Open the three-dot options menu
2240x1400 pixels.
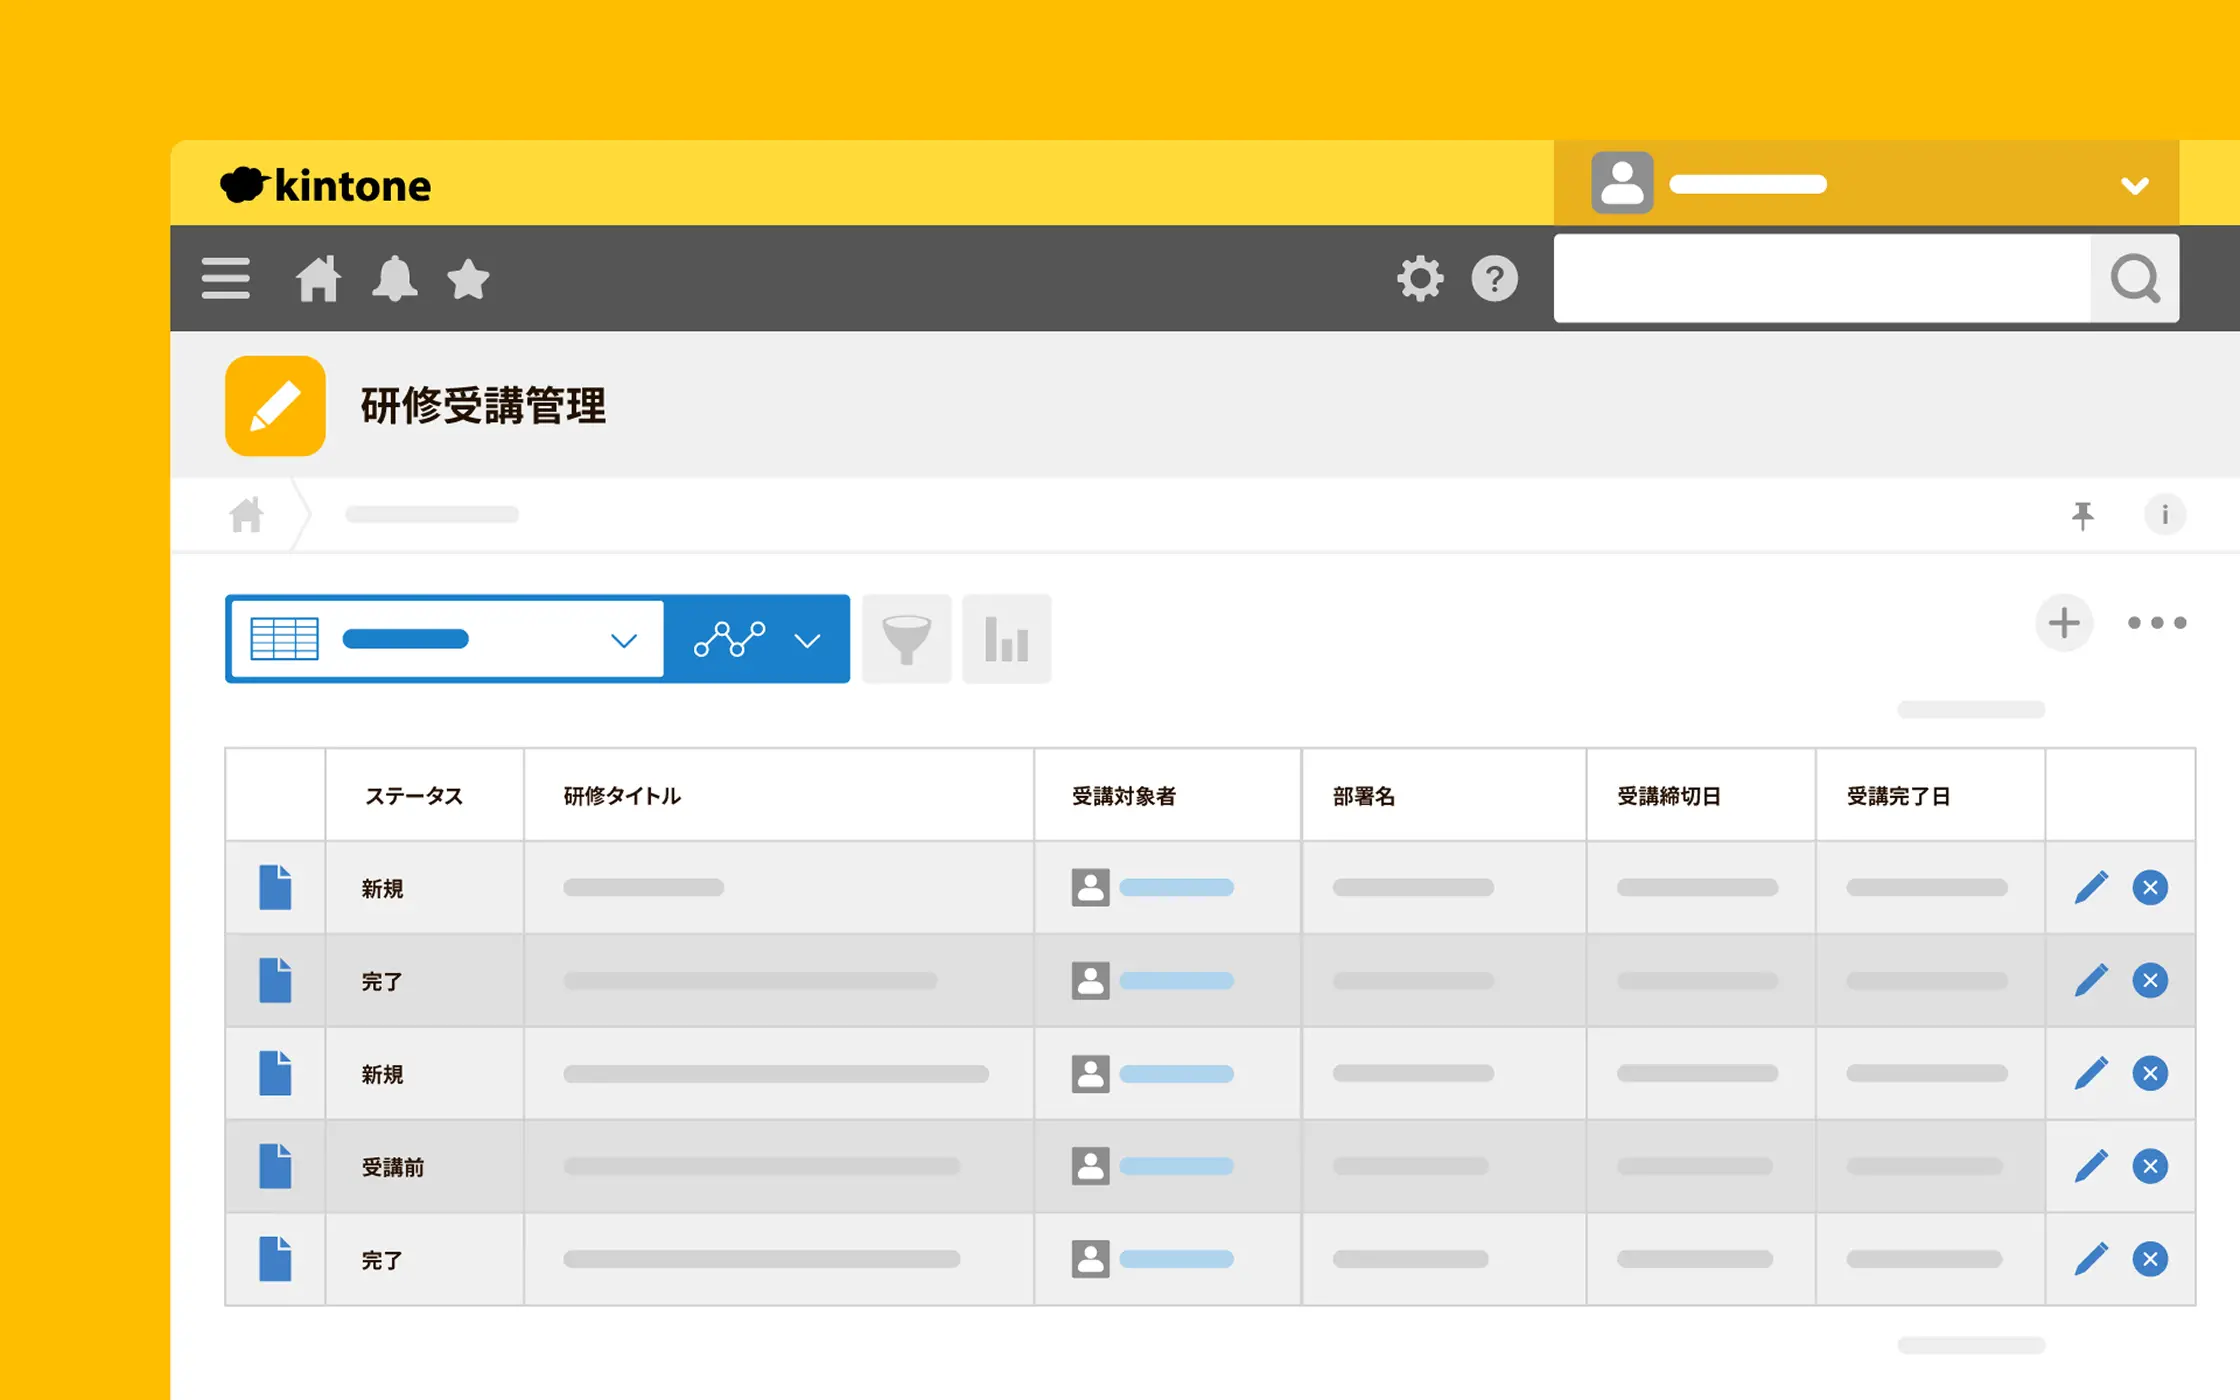[x=2156, y=623]
